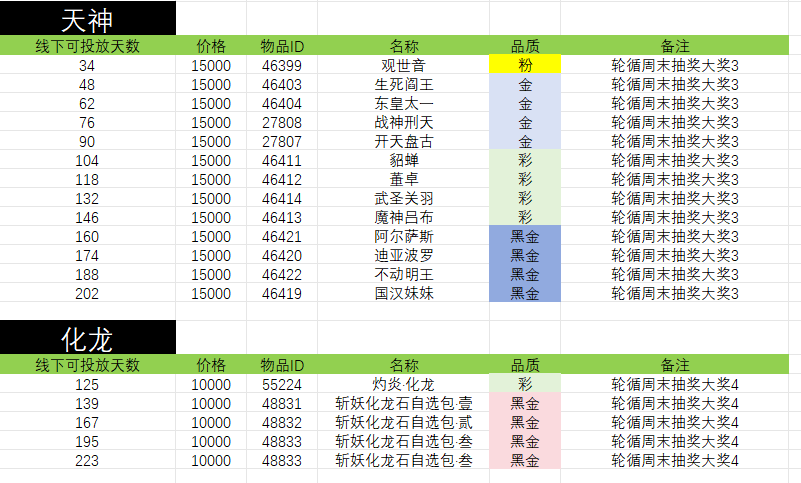Click the days cell showing 223
The height and width of the screenshot is (483, 801).
pyautogui.click(x=87, y=460)
